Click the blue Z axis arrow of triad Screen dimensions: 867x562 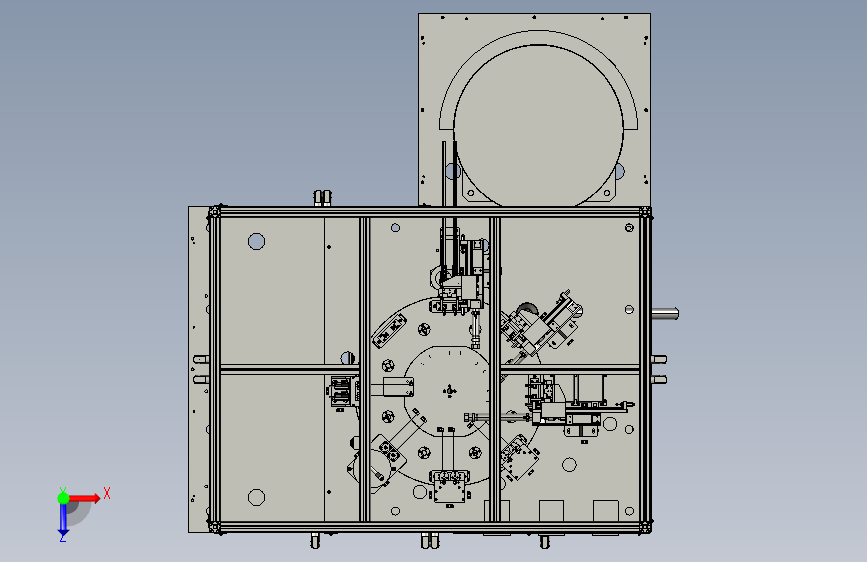63,519
